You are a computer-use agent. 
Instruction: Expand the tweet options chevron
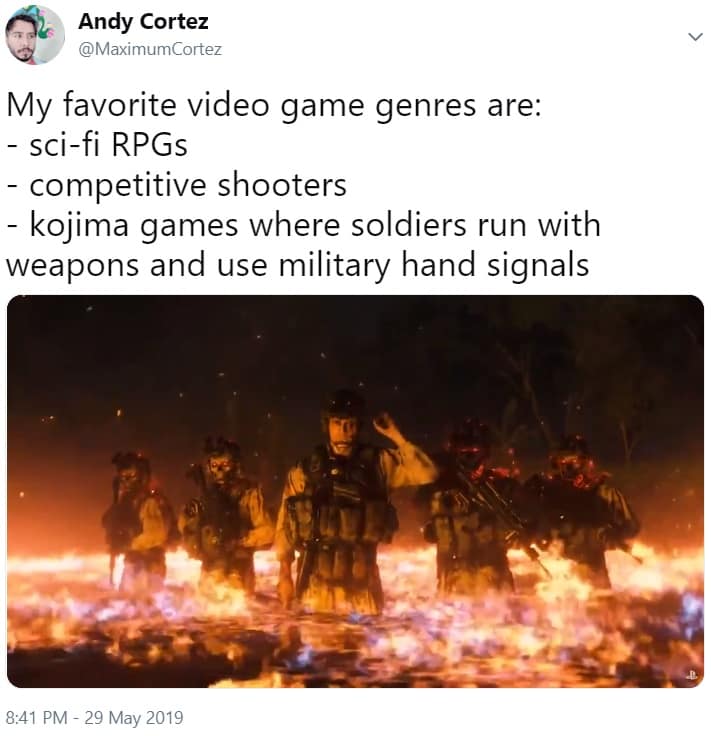[695, 37]
